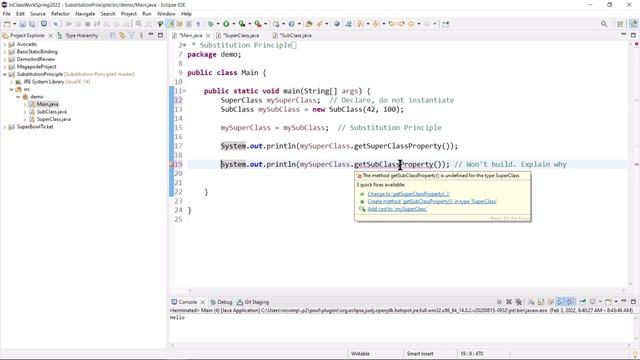Click Collapse All in Project Explorer
The image size is (640, 360).
point(113,36)
